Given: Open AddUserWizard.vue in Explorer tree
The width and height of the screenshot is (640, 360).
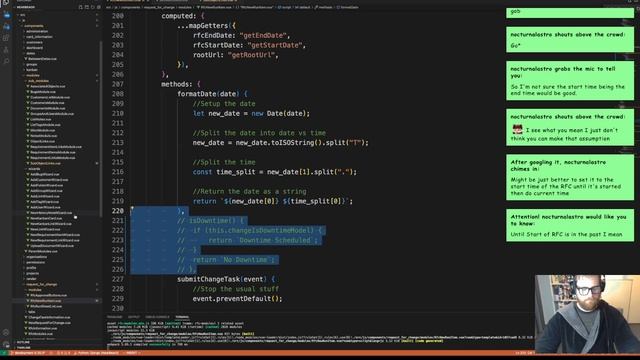Looking at the screenshot, I should coord(44,207).
